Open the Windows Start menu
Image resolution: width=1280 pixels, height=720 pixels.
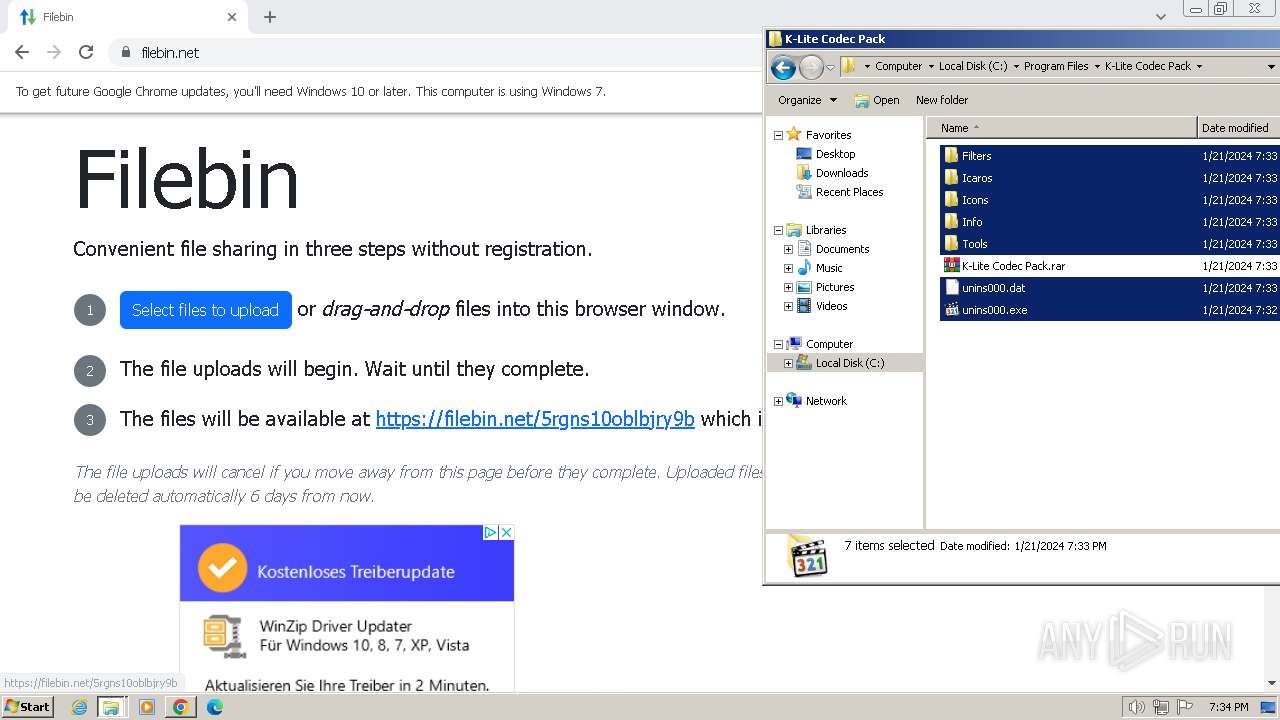pos(28,707)
